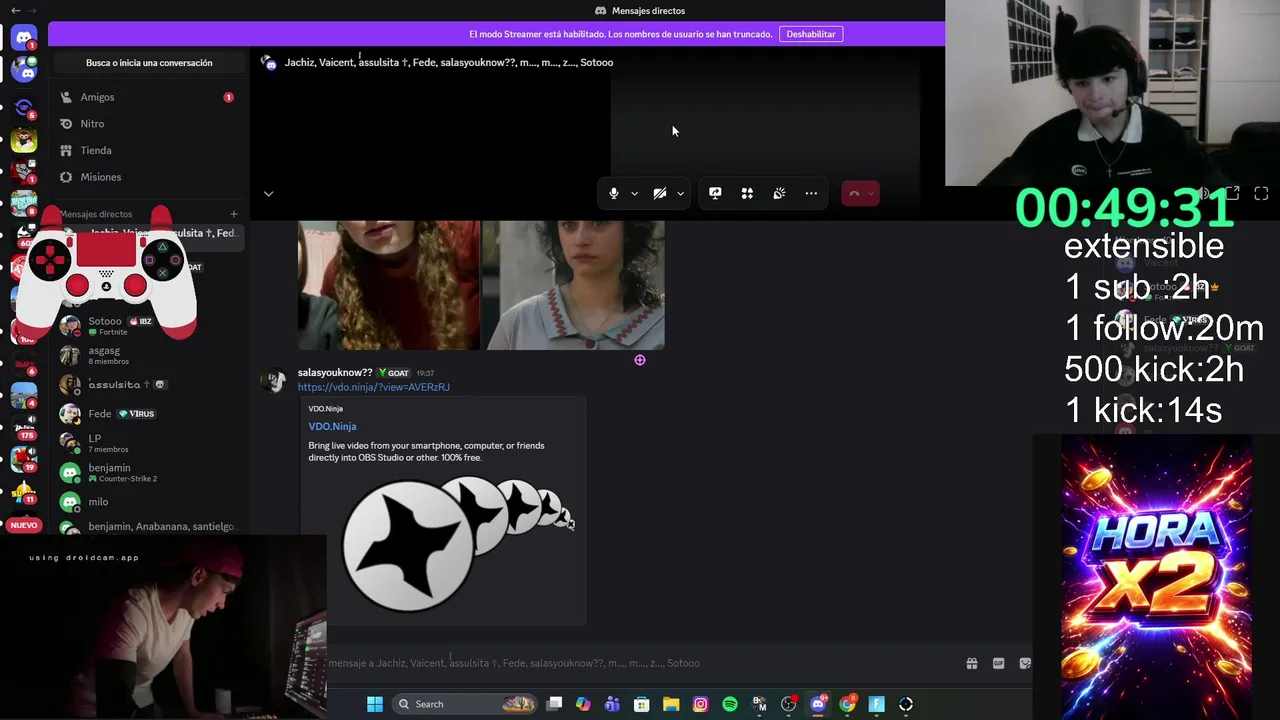The image size is (1280, 720).
Task: Switch to Discord in the taskbar
Action: 818,704
